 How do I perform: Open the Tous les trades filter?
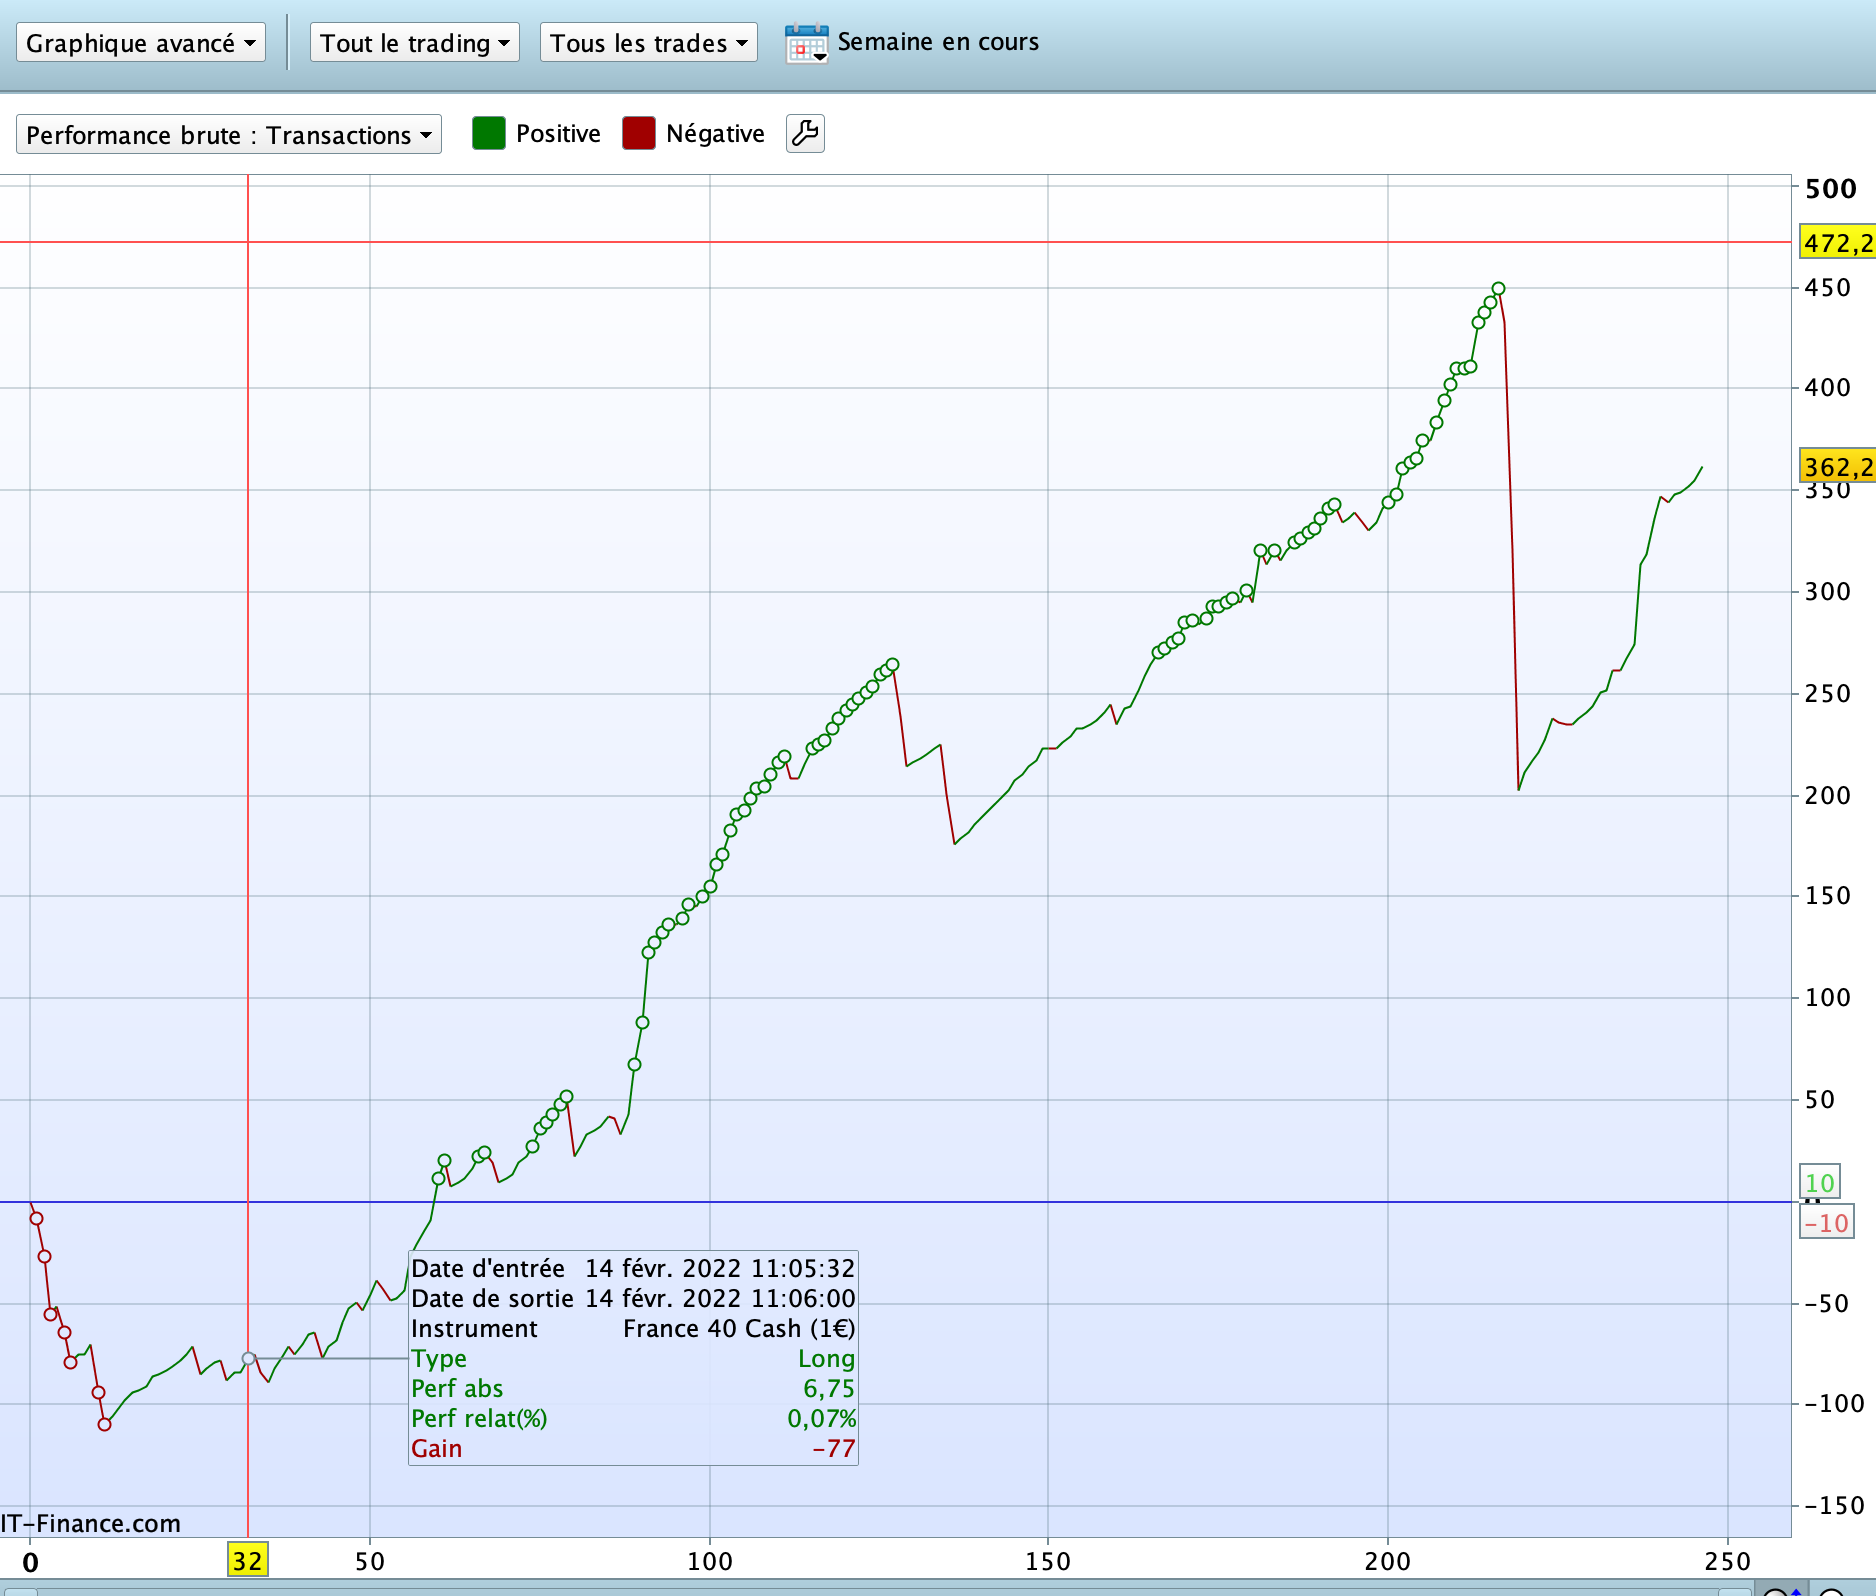pyautogui.click(x=649, y=43)
